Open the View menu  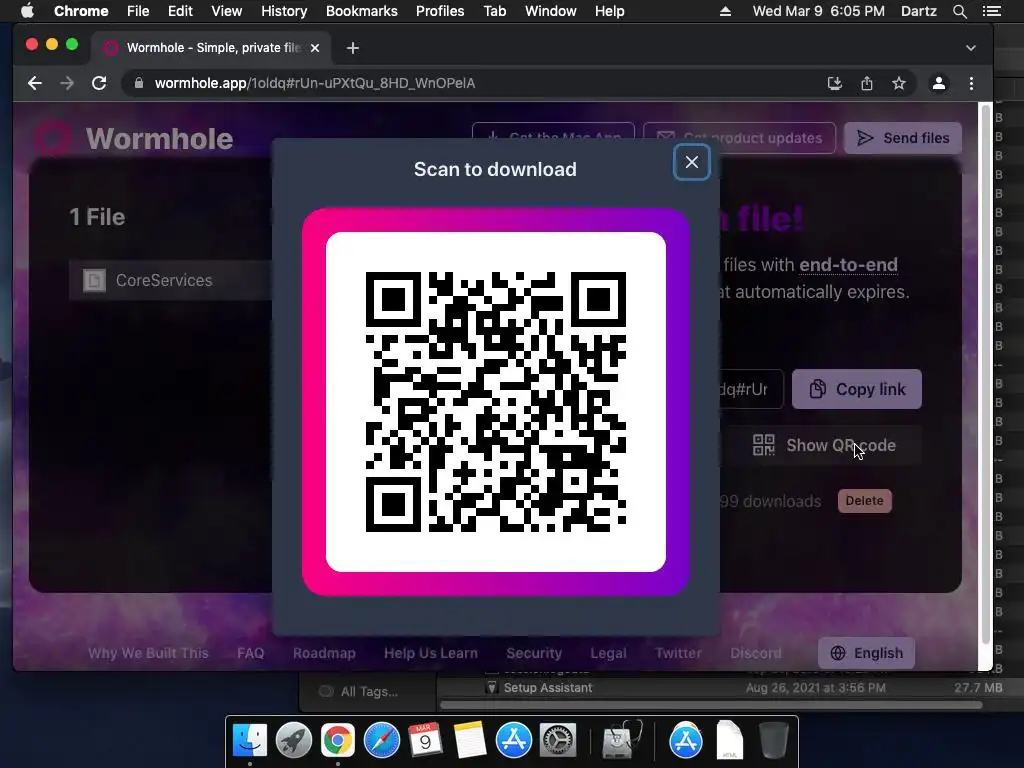click(227, 11)
